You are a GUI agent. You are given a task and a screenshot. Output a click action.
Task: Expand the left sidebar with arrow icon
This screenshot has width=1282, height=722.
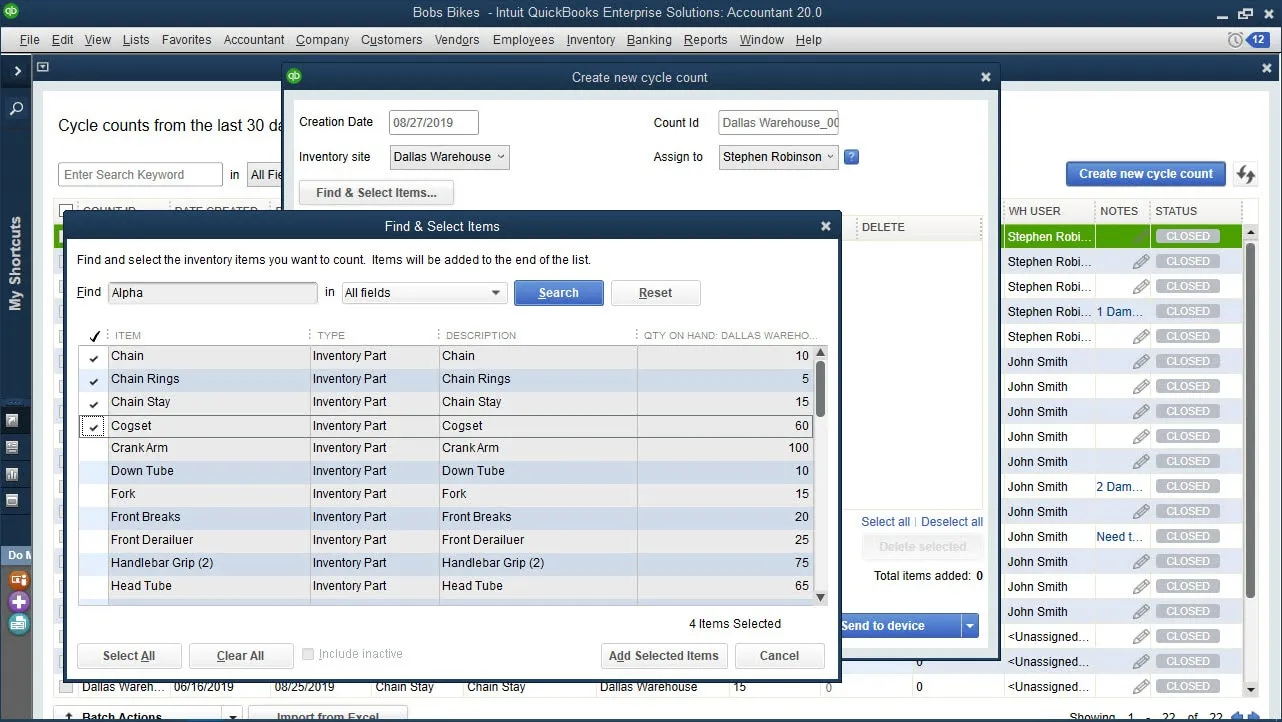16,71
